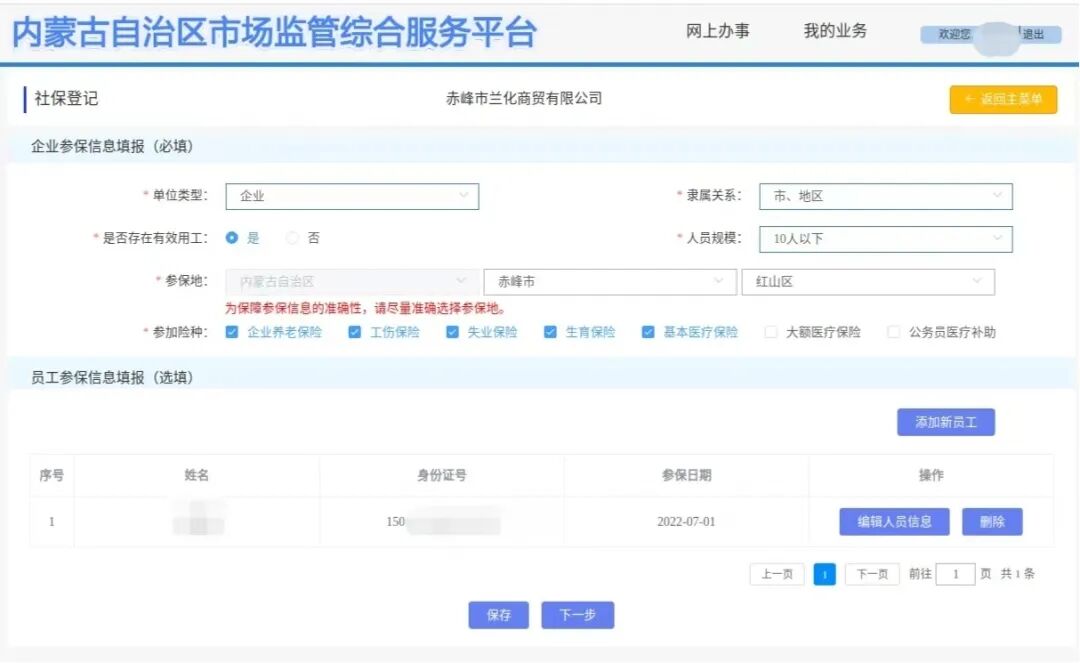The width and height of the screenshot is (1080, 663).
Task: Enable the 大额医疗保险 insurance option
Action: point(771,331)
